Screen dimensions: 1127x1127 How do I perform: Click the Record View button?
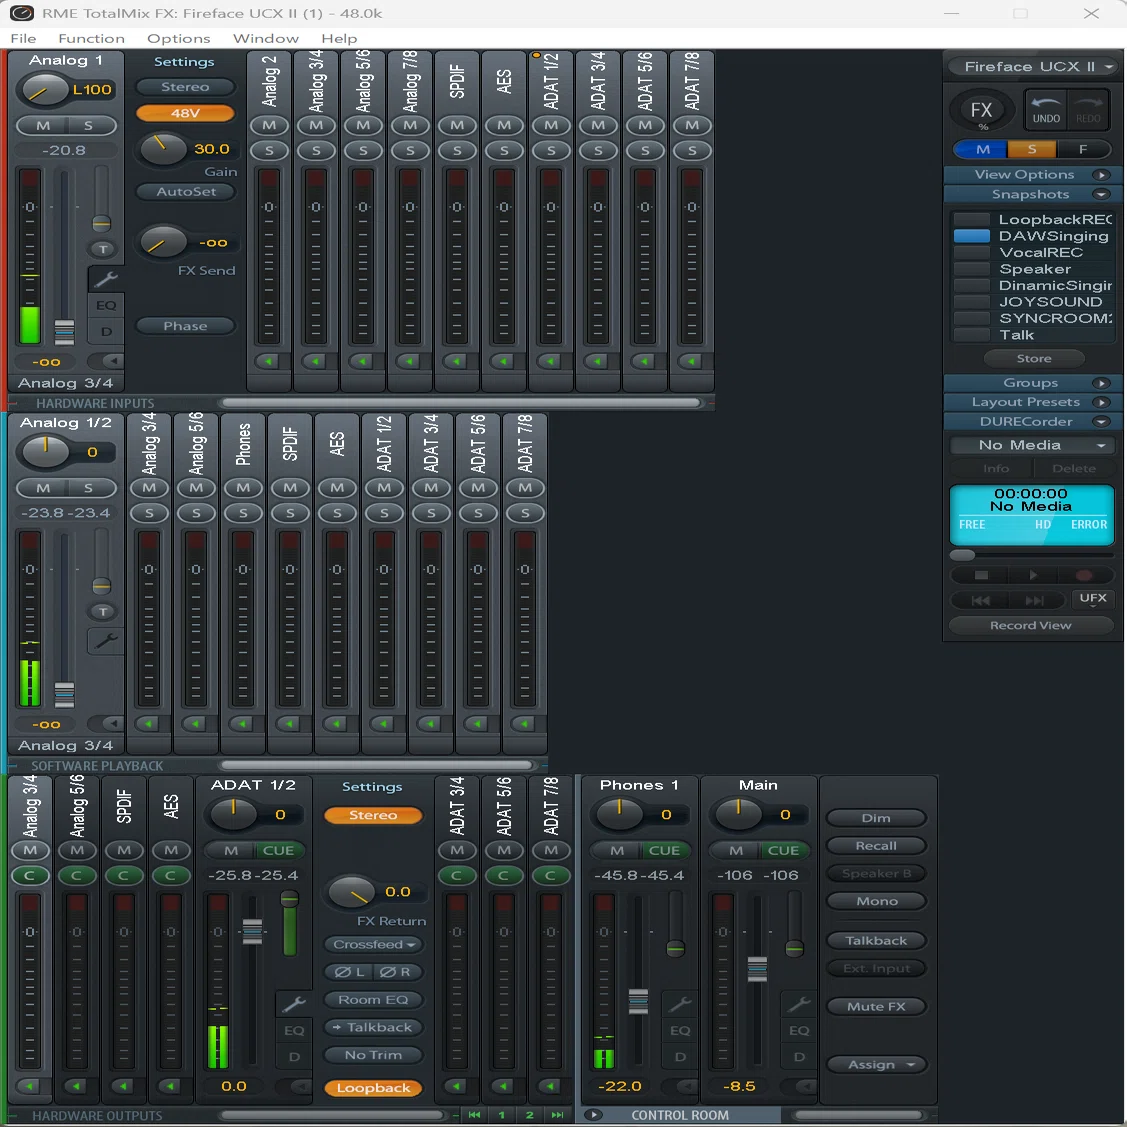1031,626
